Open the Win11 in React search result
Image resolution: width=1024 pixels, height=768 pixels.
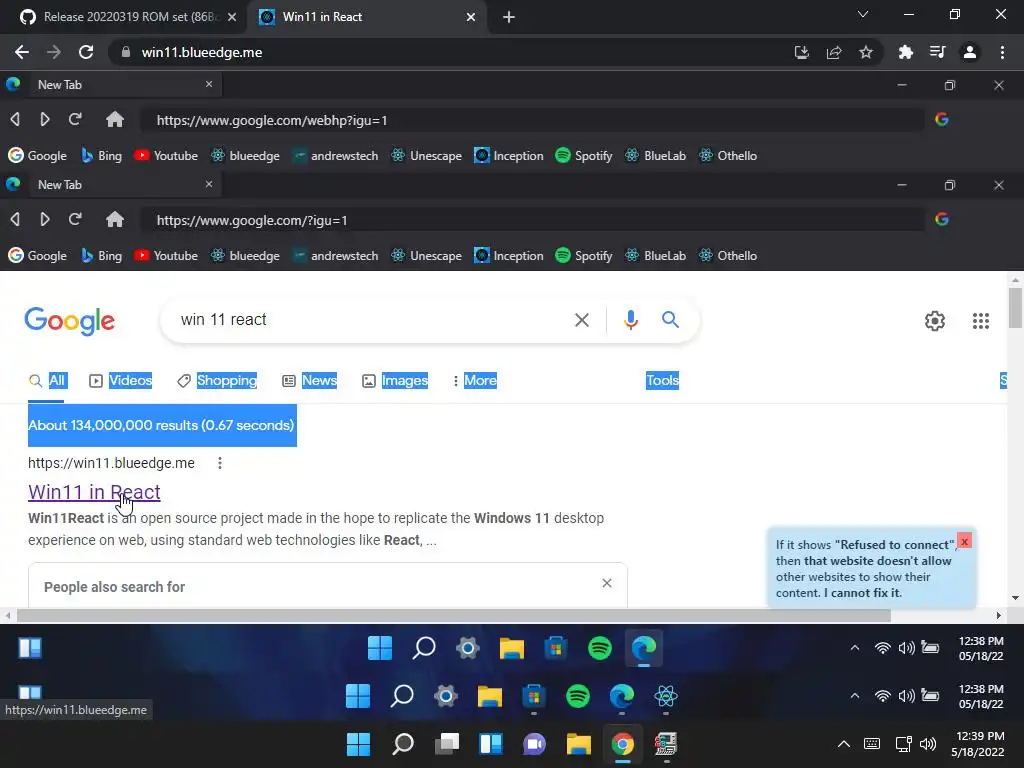(94, 492)
